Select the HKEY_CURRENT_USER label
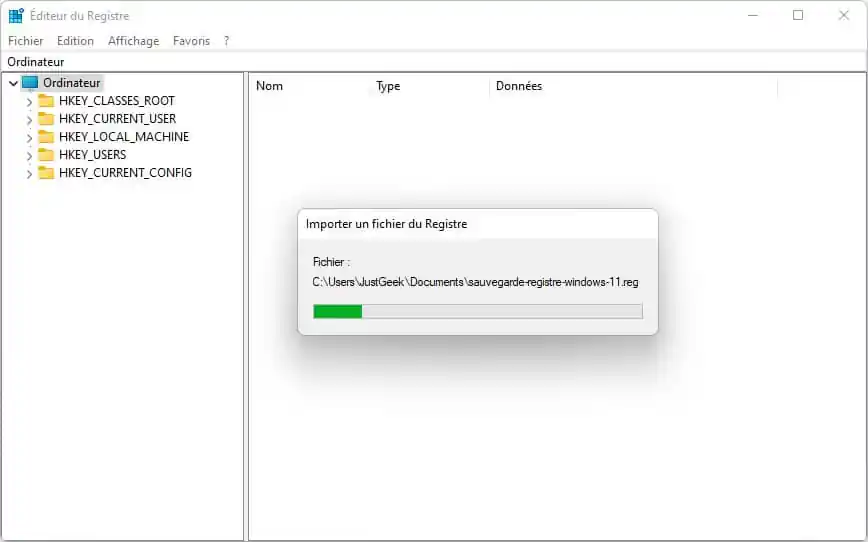The image size is (868, 542). pos(117,118)
